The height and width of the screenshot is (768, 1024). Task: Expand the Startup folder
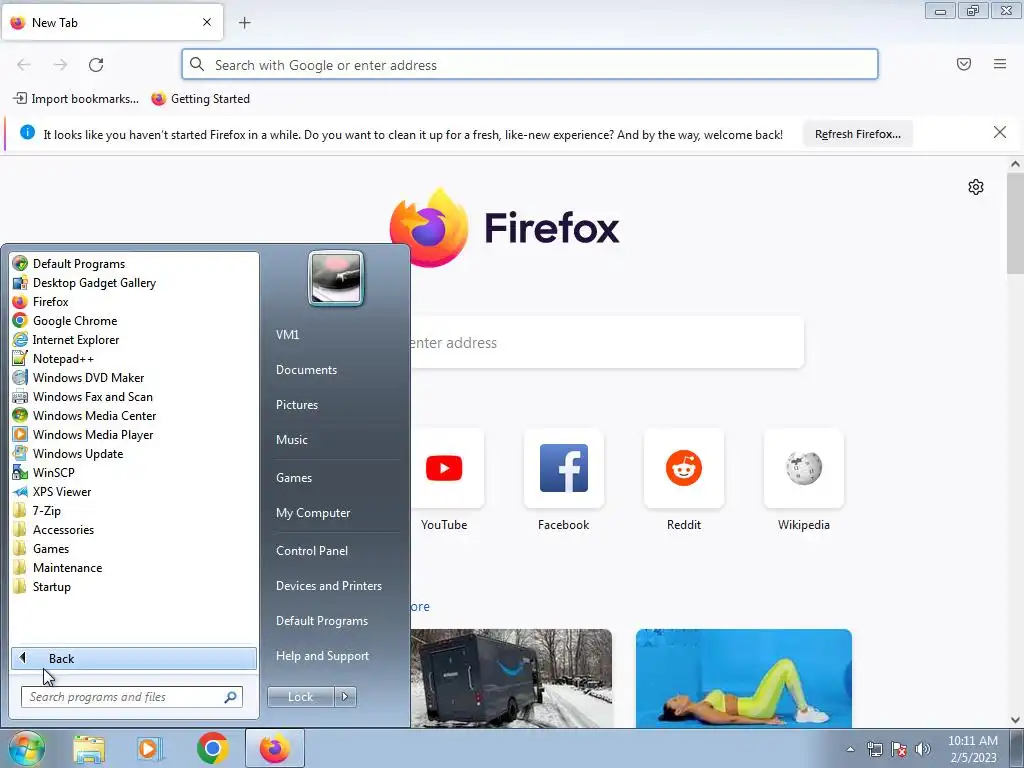point(134,586)
